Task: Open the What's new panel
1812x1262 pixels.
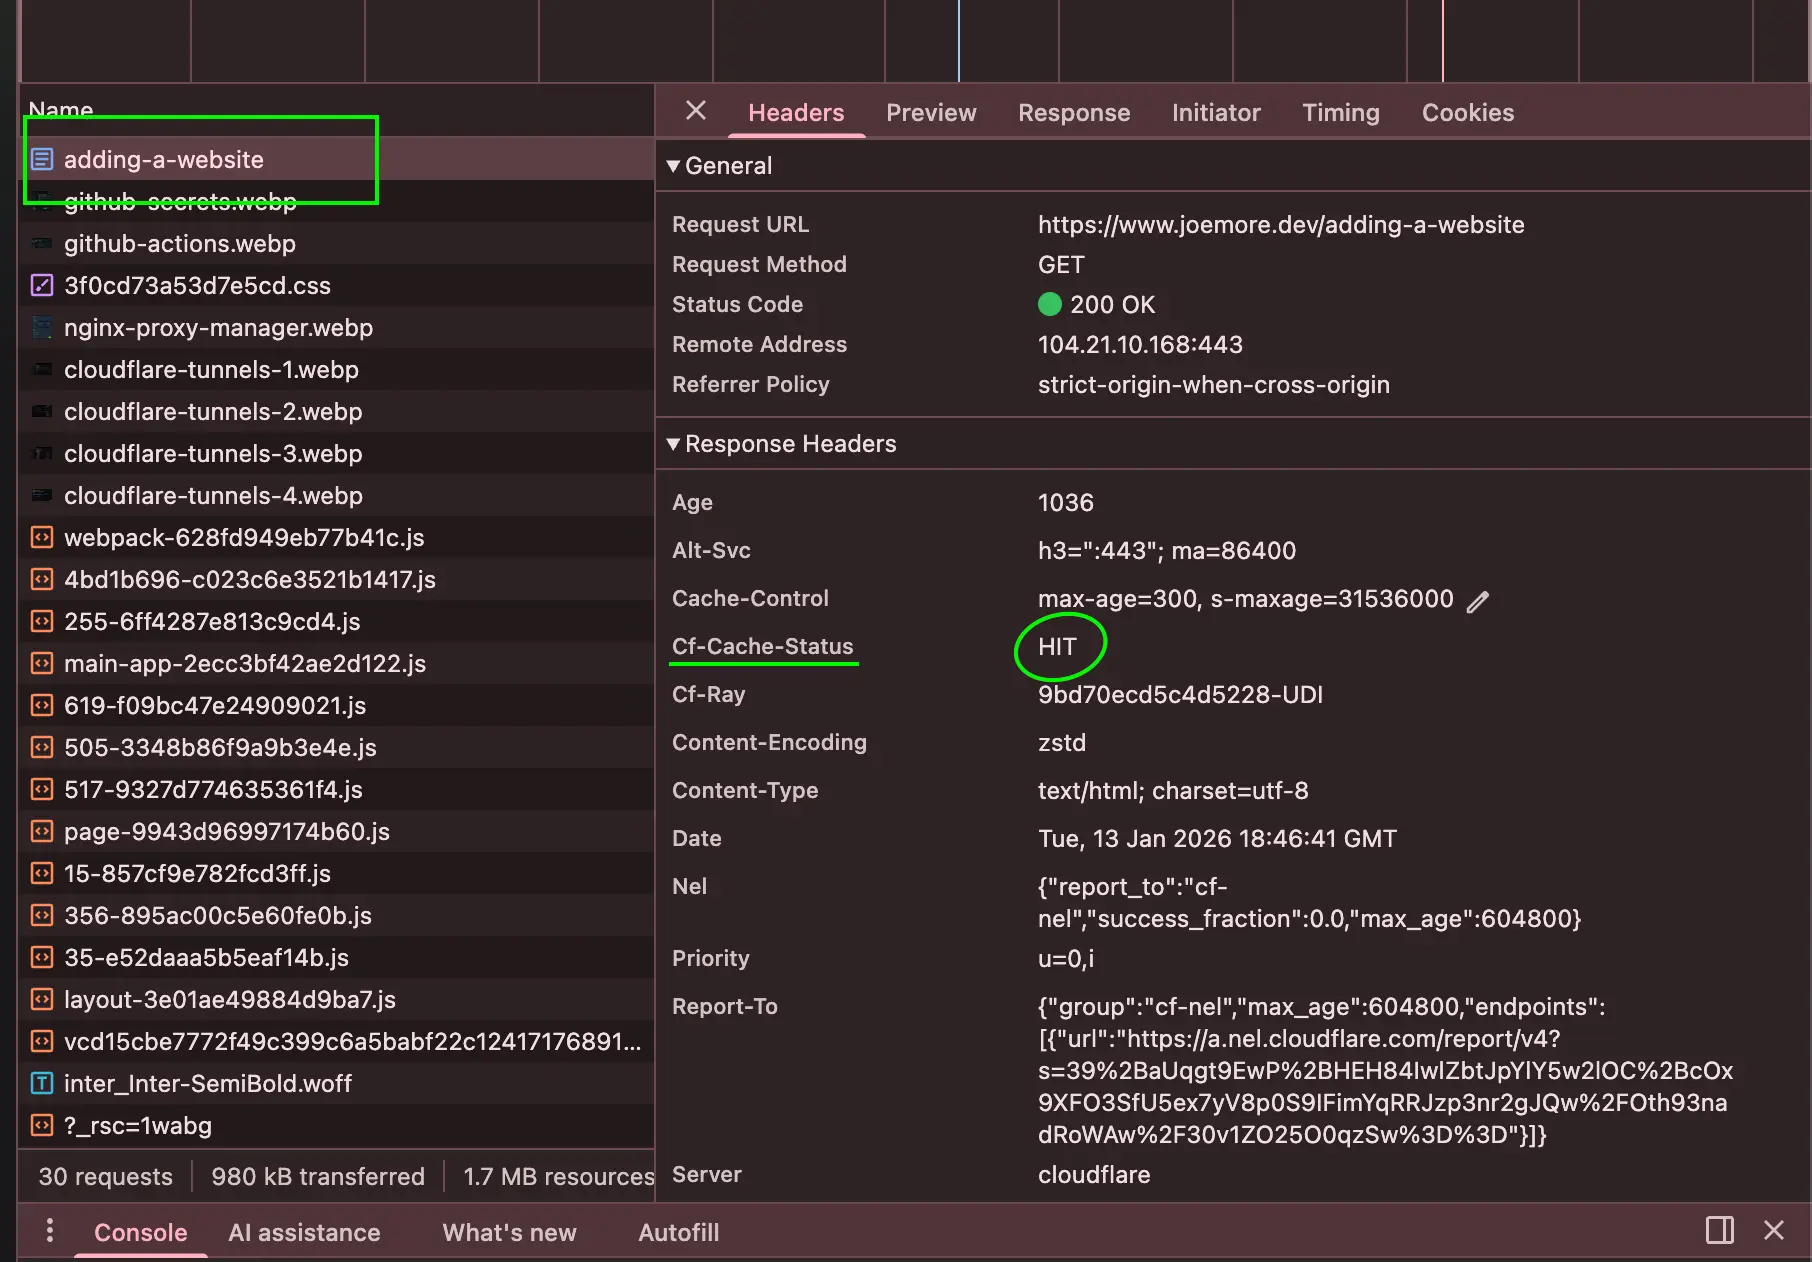Action: point(509,1232)
